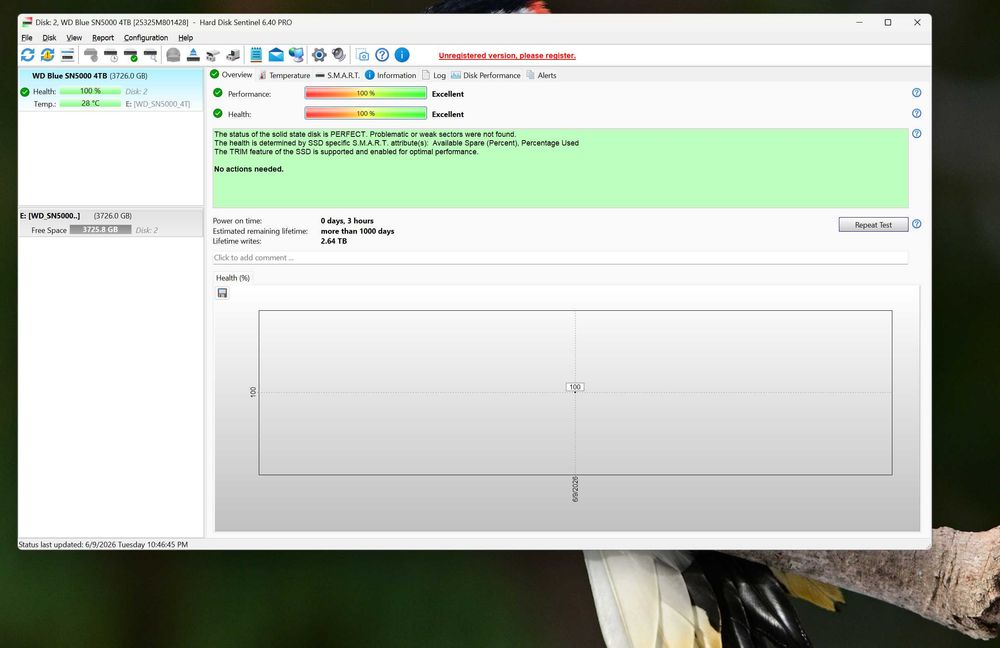Click the blue envelope send-mail icon
The image size is (1000, 648).
pyautogui.click(x=276, y=55)
